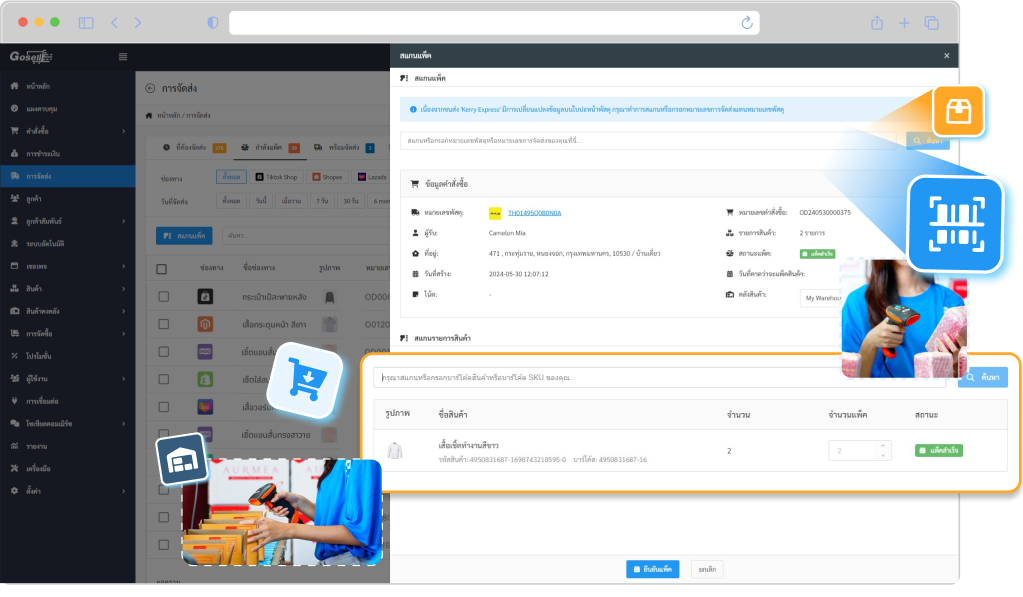1023x597 pixels.
Task: Tick the select-all checkbox in table header
Action: pos(162,269)
